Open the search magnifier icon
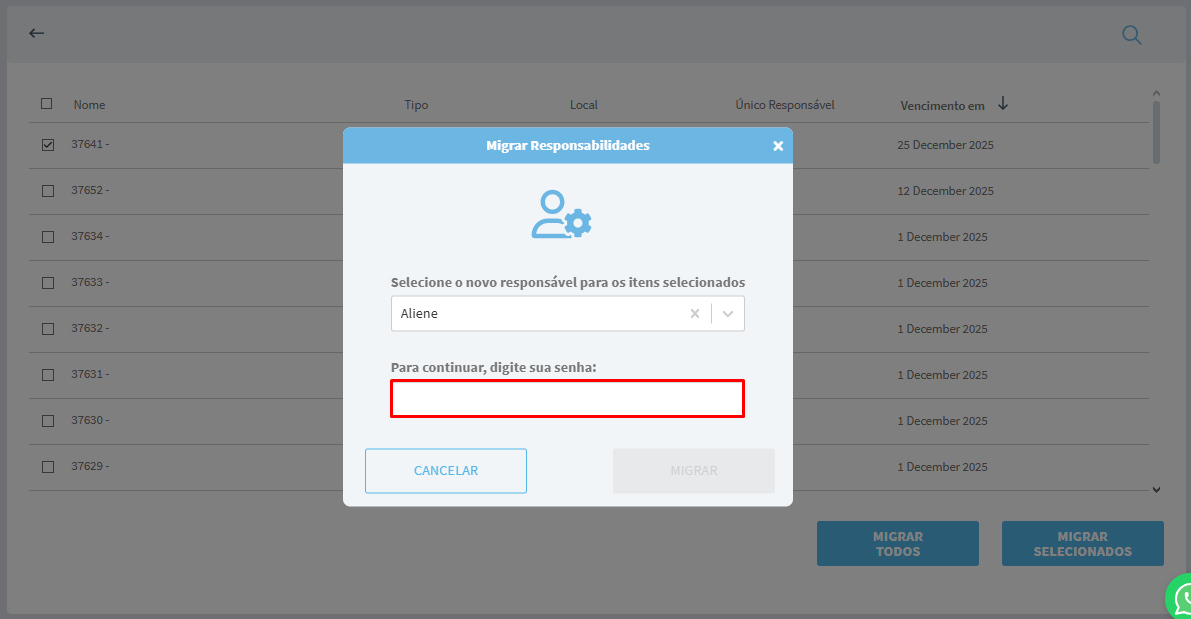Image resolution: width=1191 pixels, height=619 pixels. pyautogui.click(x=1131, y=35)
